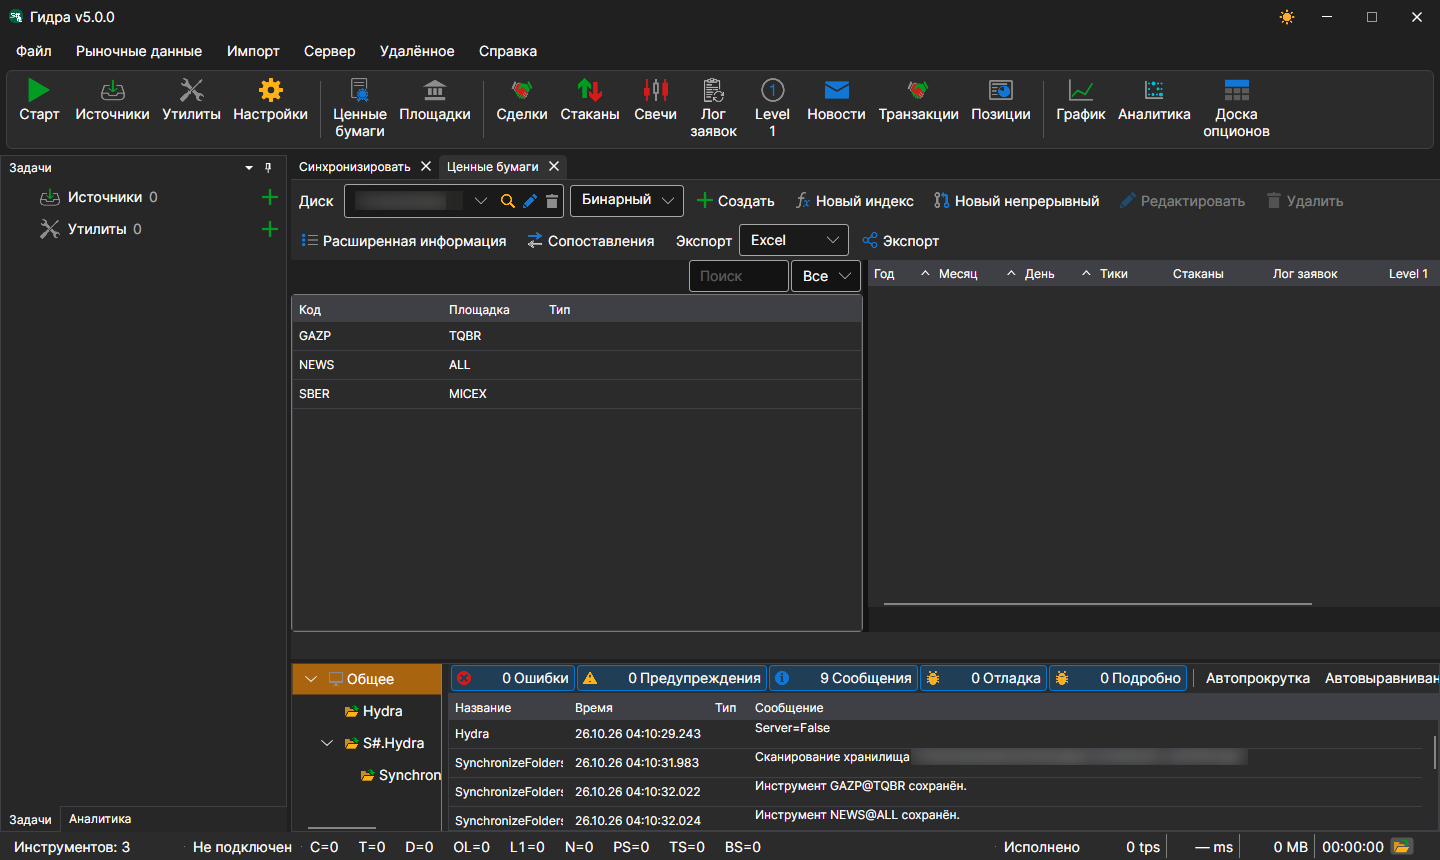Switch to the Синхронизировать tab
This screenshot has width=1440, height=860.
coord(355,167)
